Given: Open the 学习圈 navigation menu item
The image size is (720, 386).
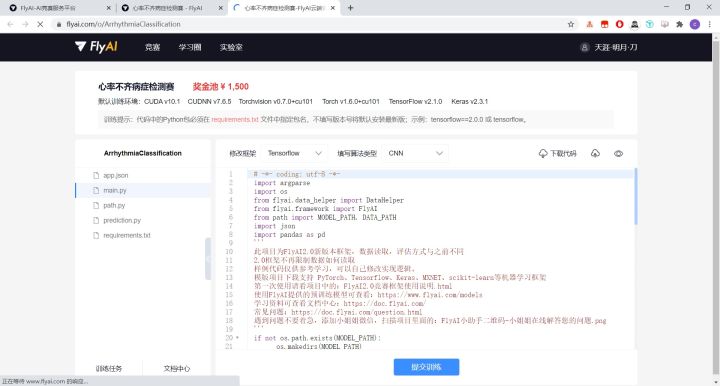Looking at the screenshot, I should click(190, 47).
